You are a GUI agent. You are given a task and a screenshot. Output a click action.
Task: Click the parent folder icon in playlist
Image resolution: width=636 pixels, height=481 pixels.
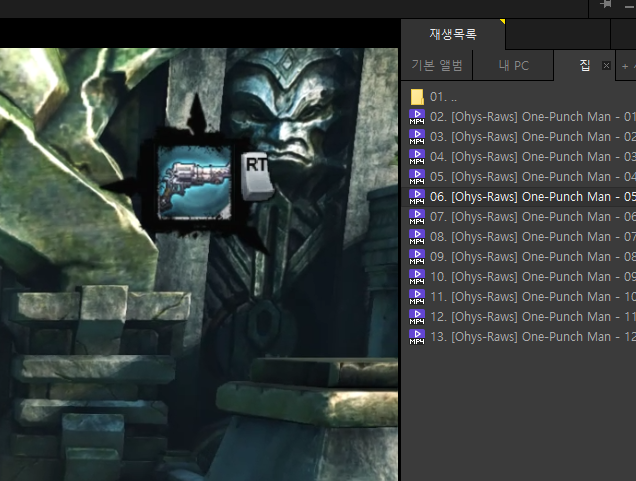pos(417,97)
